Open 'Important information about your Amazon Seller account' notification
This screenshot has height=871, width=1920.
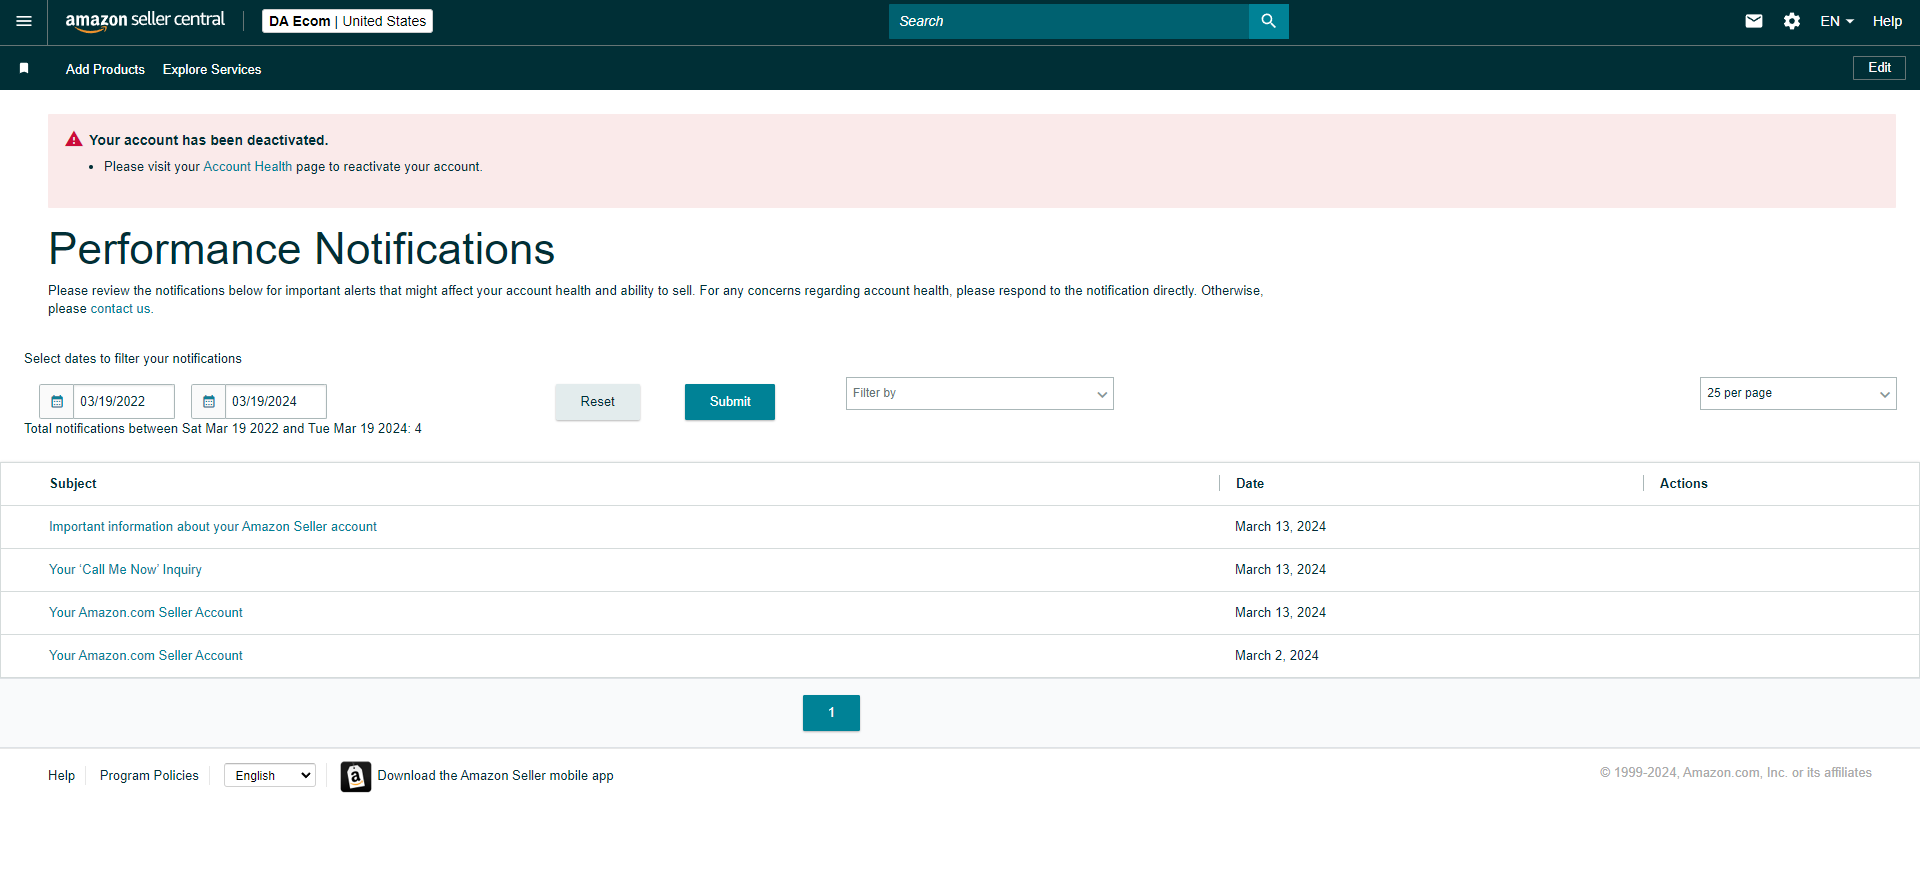213,527
